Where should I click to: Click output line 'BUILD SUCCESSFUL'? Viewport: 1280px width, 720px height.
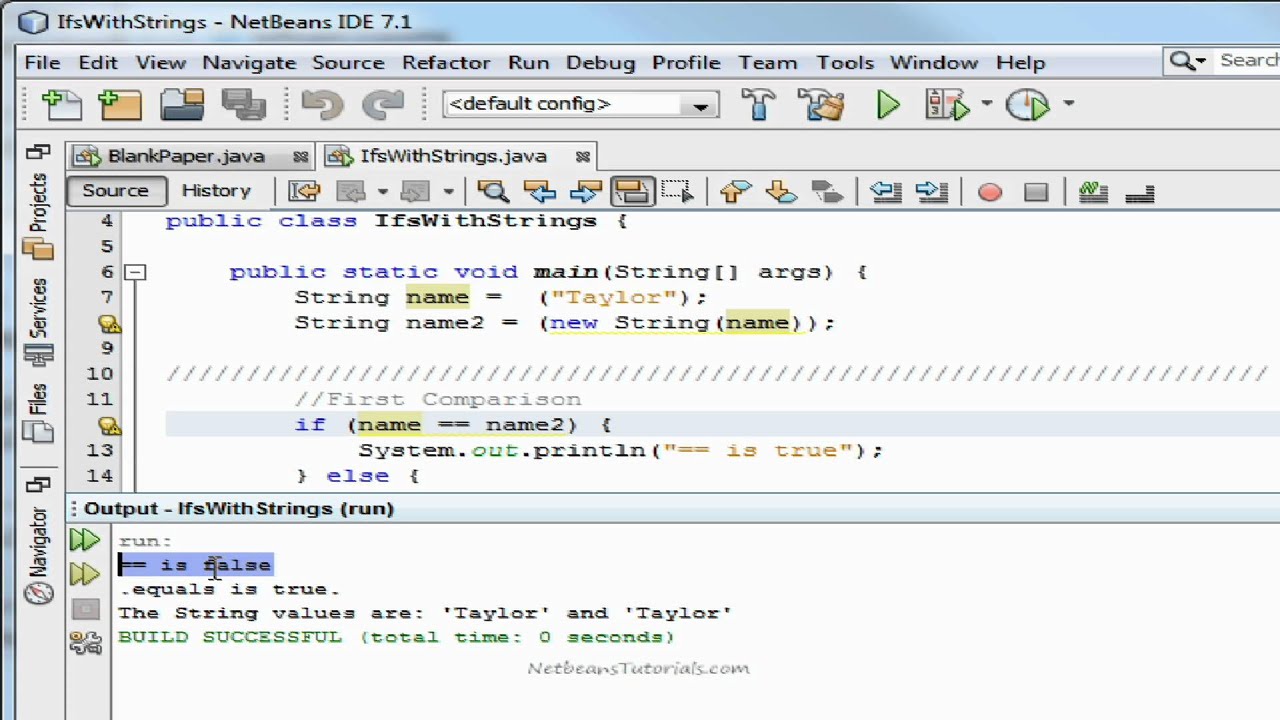coord(396,637)
